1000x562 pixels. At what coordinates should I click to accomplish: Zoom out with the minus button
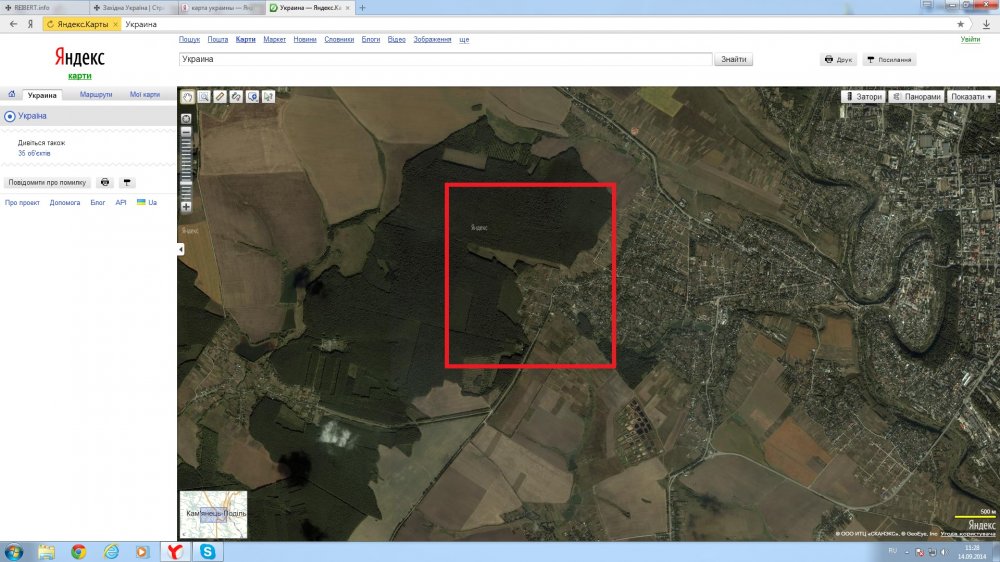[186, 131]
